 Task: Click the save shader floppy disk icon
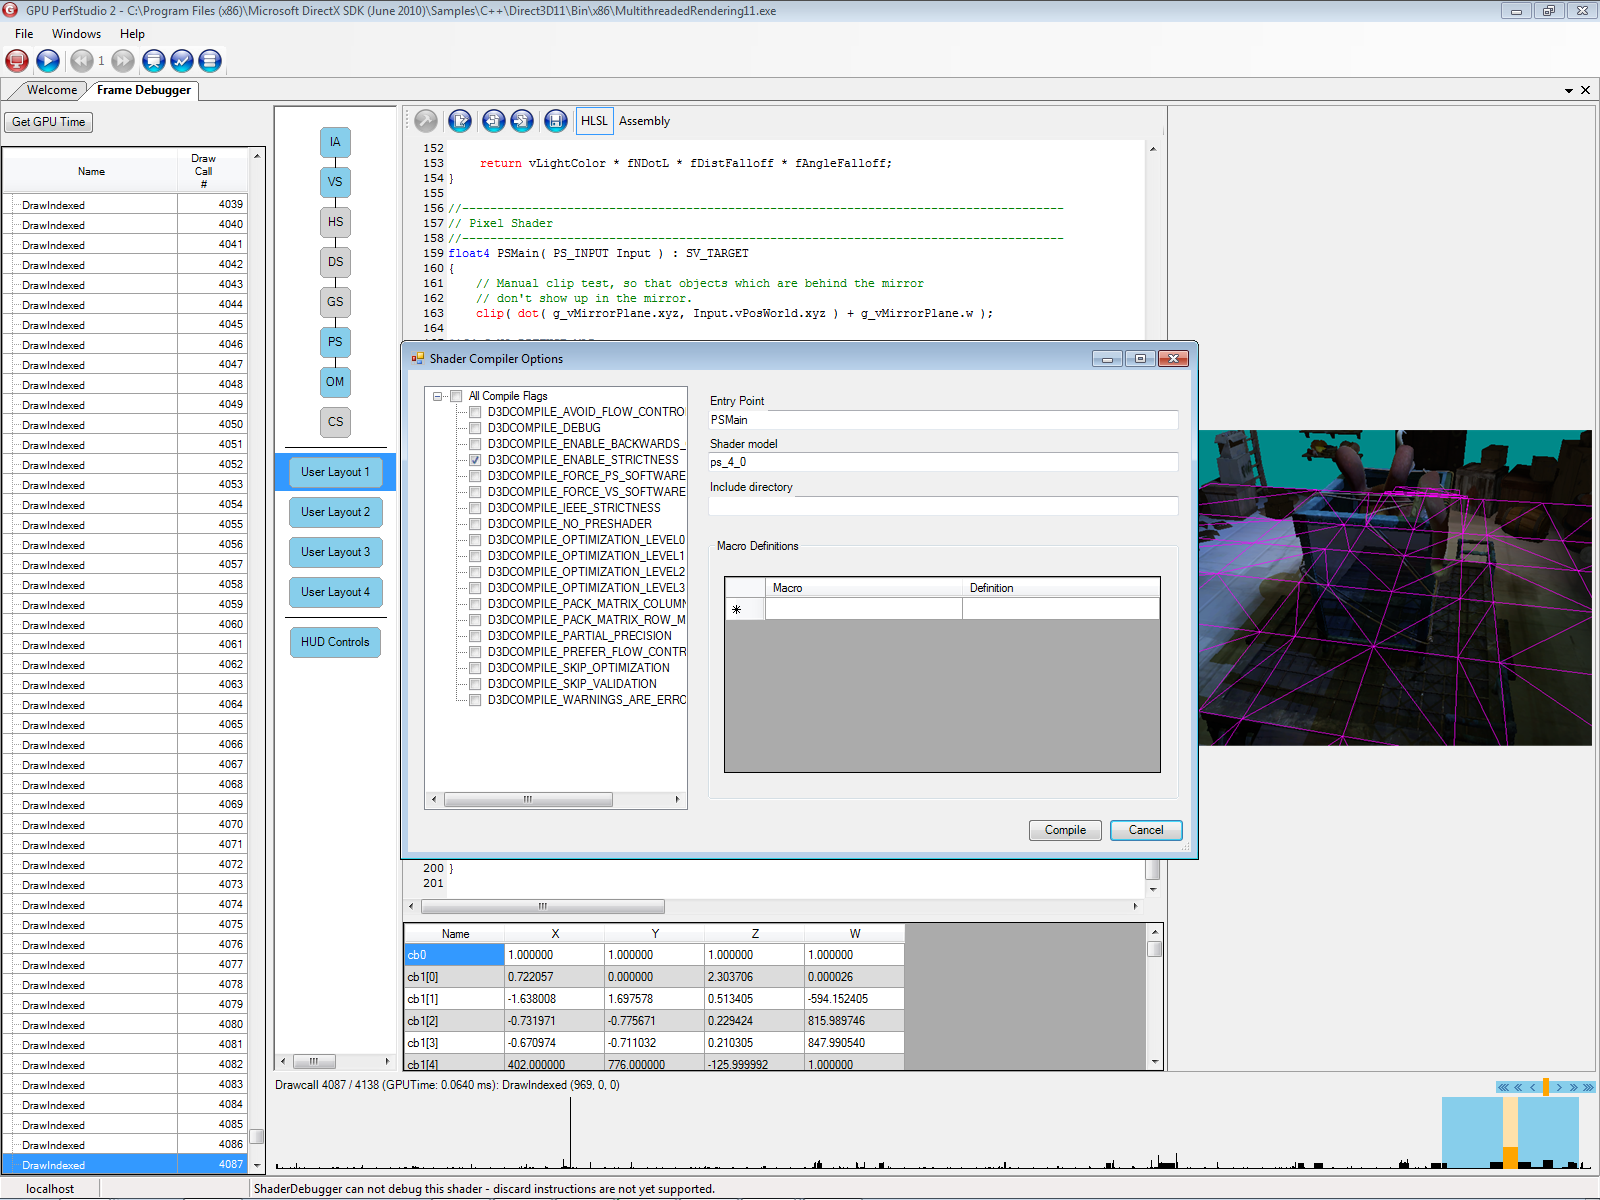556,121
